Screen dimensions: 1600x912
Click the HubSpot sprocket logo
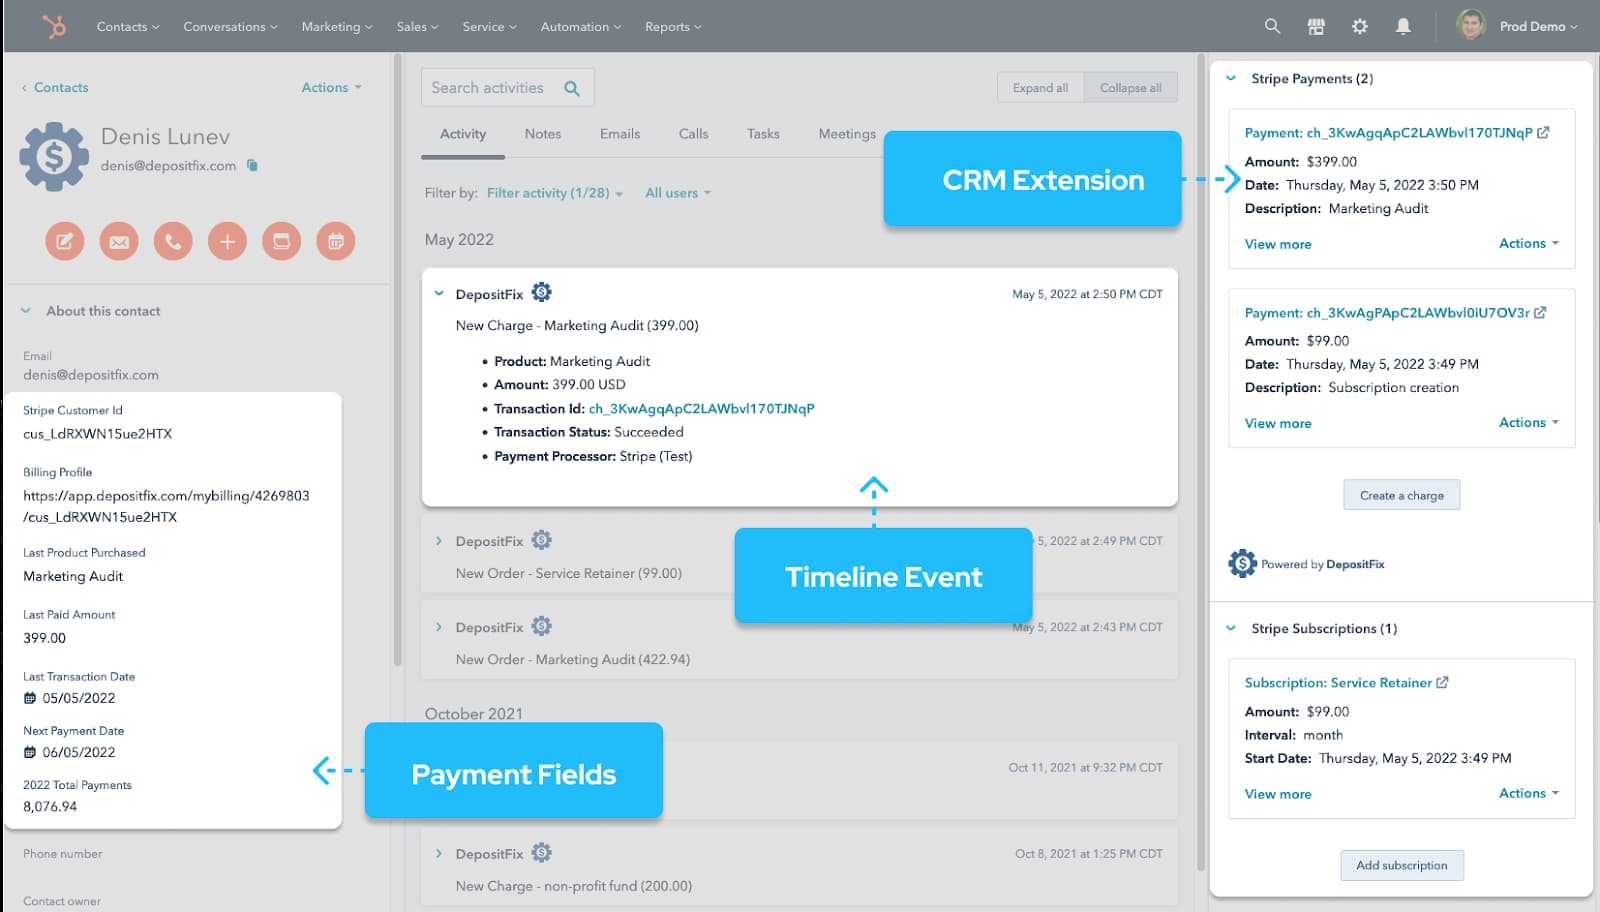[x=56, y=26]
